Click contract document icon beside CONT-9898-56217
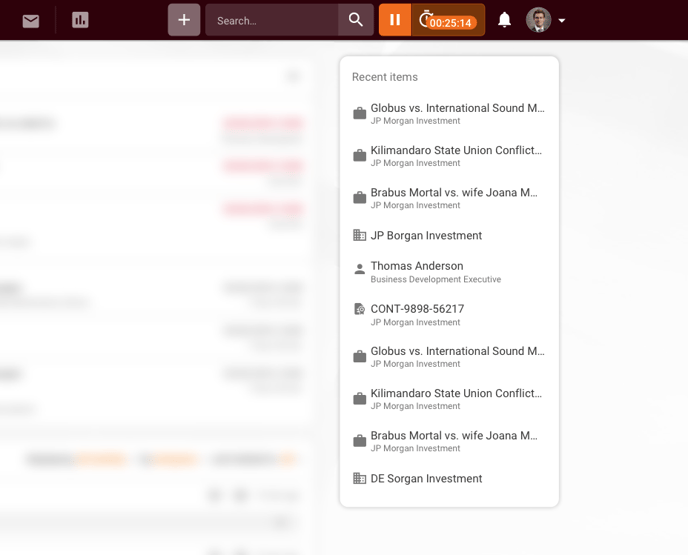 [x=359, y=309]
